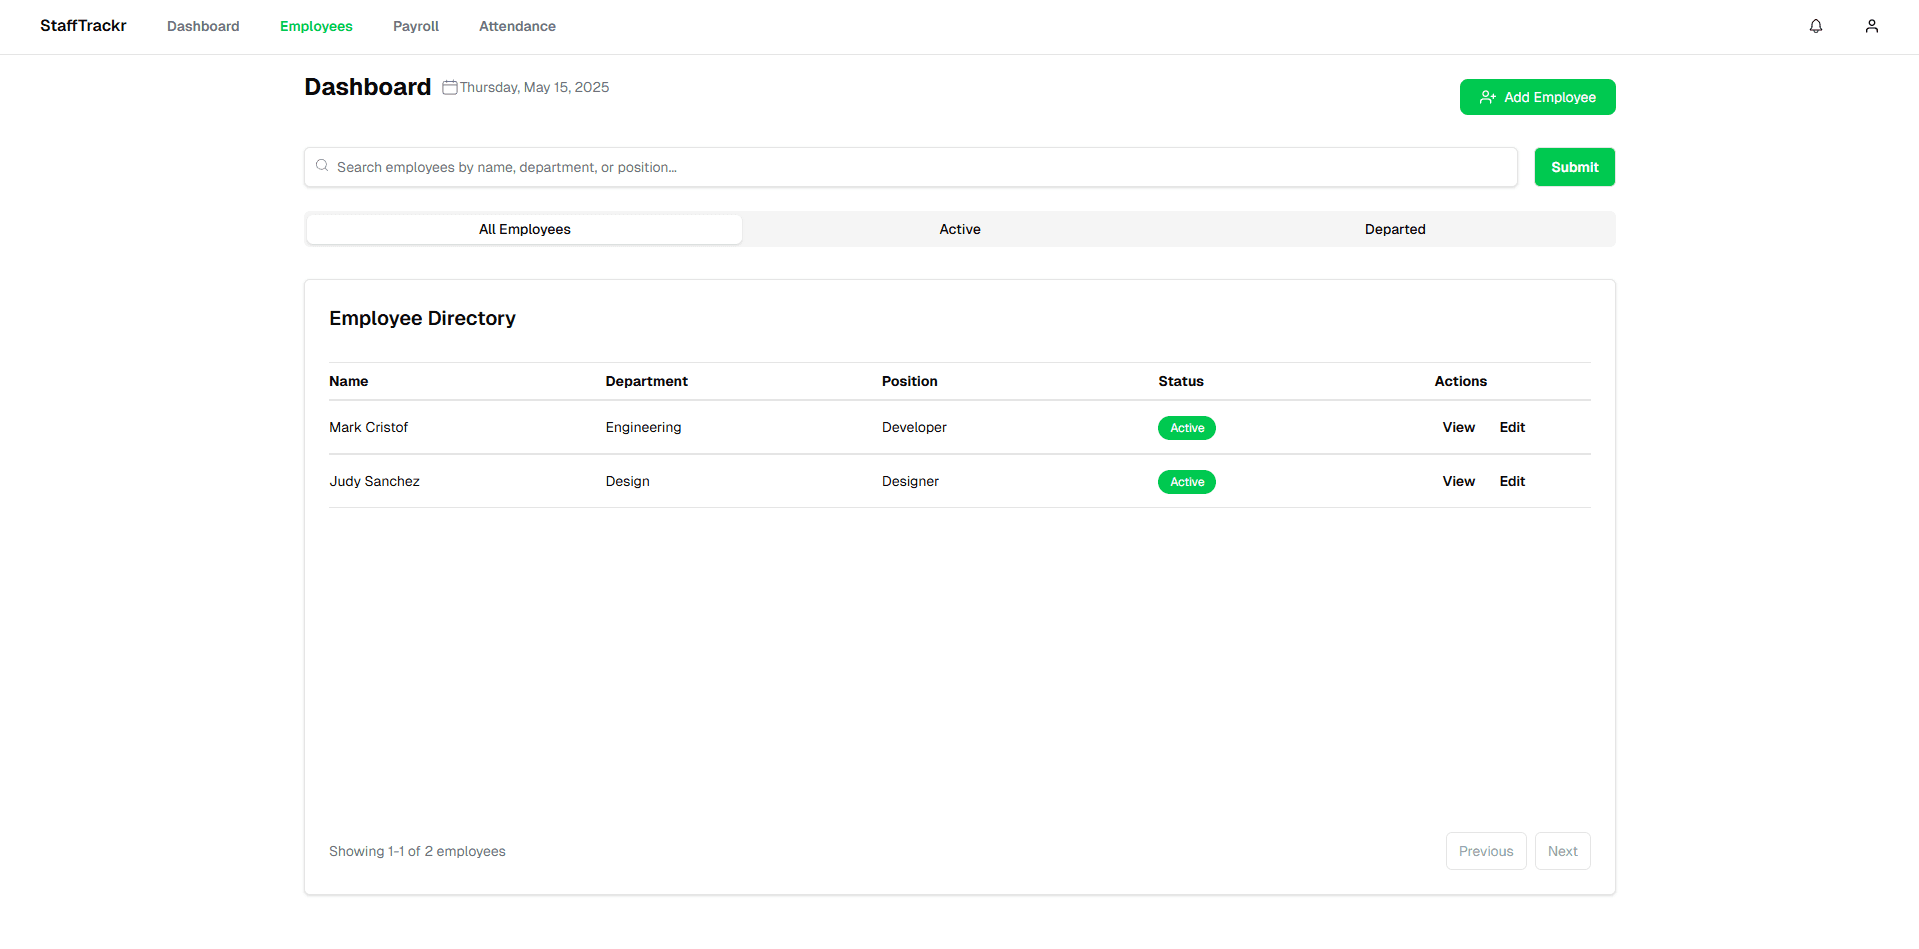View Judy Sanchez's employee record
The width and height of the screenshot is (1919, 949).
point(1458,481)
